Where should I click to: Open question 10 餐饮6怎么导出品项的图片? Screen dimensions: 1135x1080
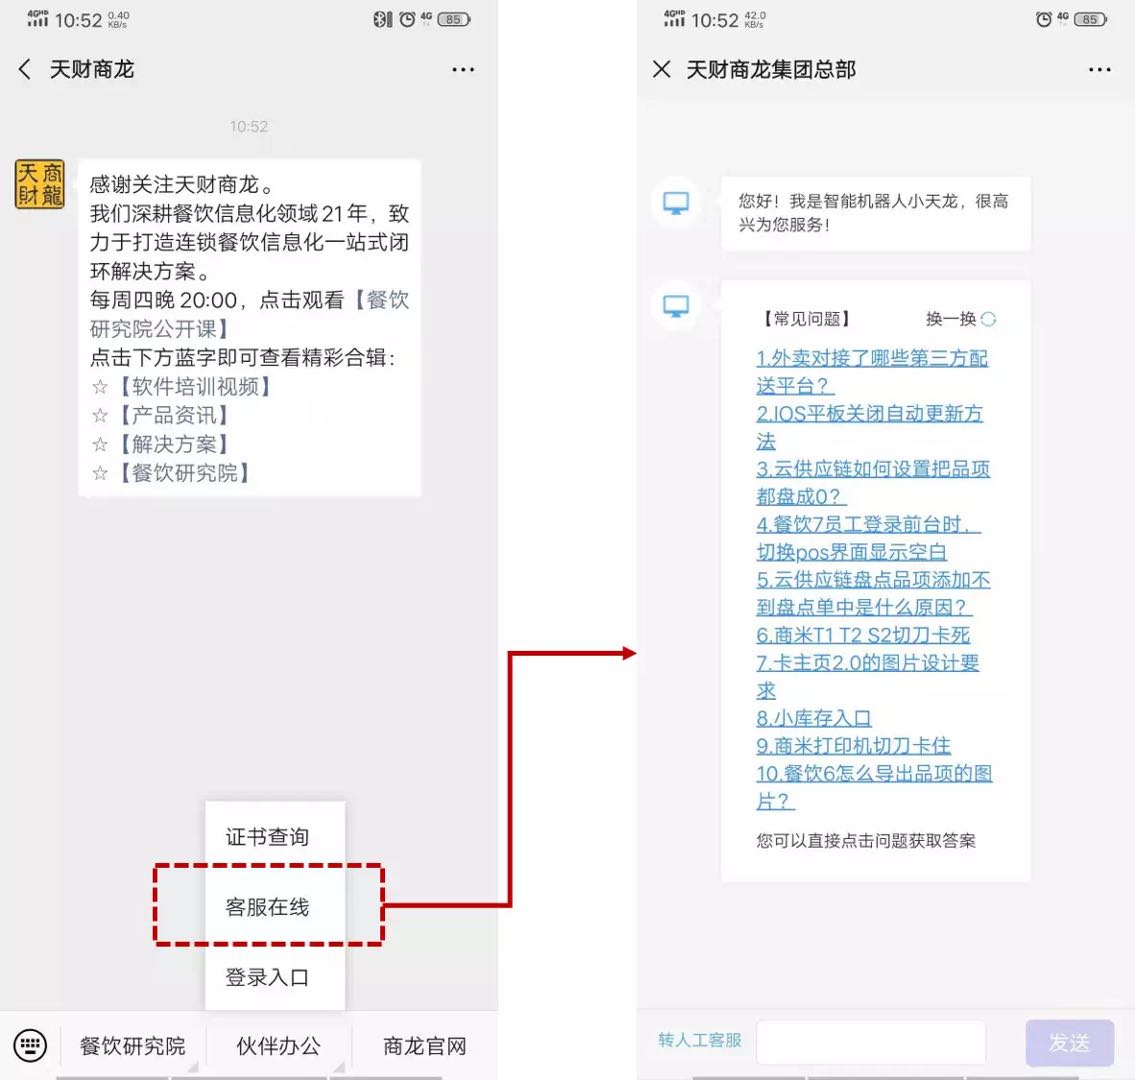click(x=874, y=787)
